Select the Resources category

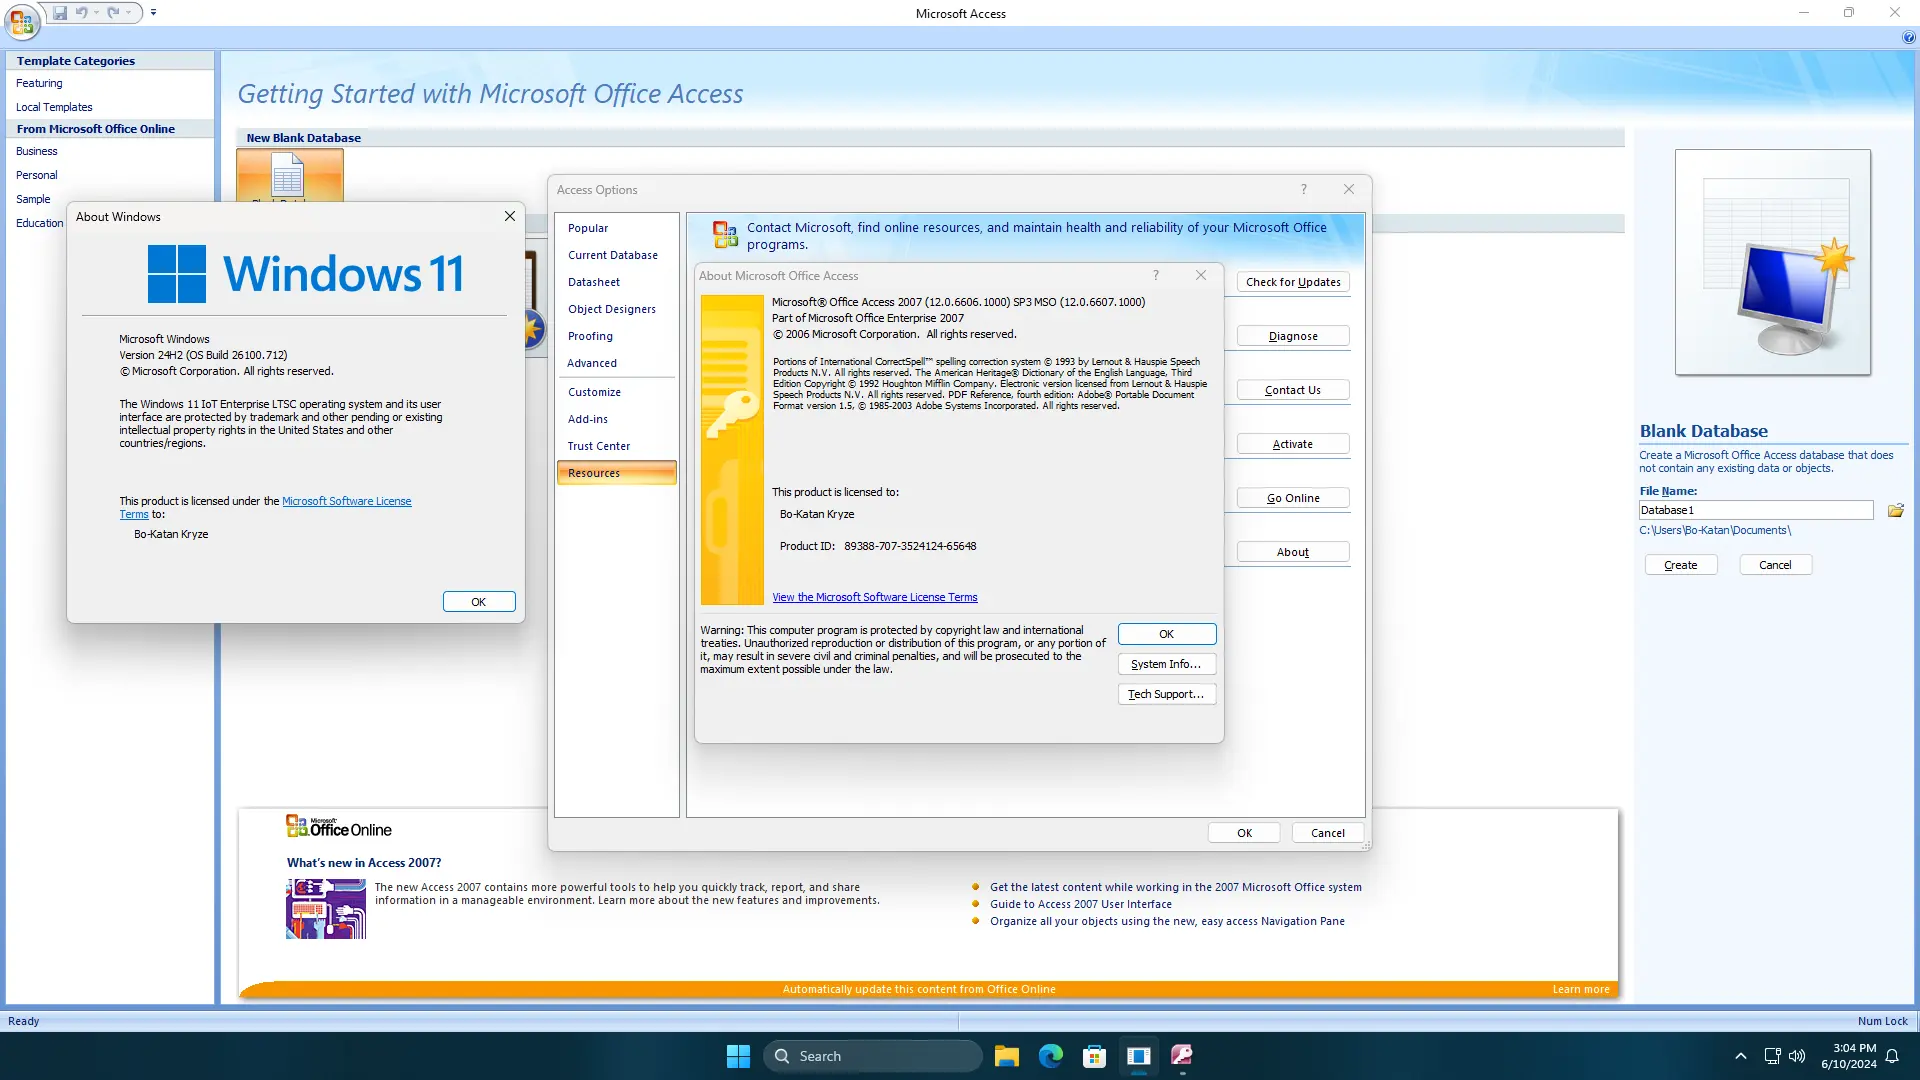(616, 473)
